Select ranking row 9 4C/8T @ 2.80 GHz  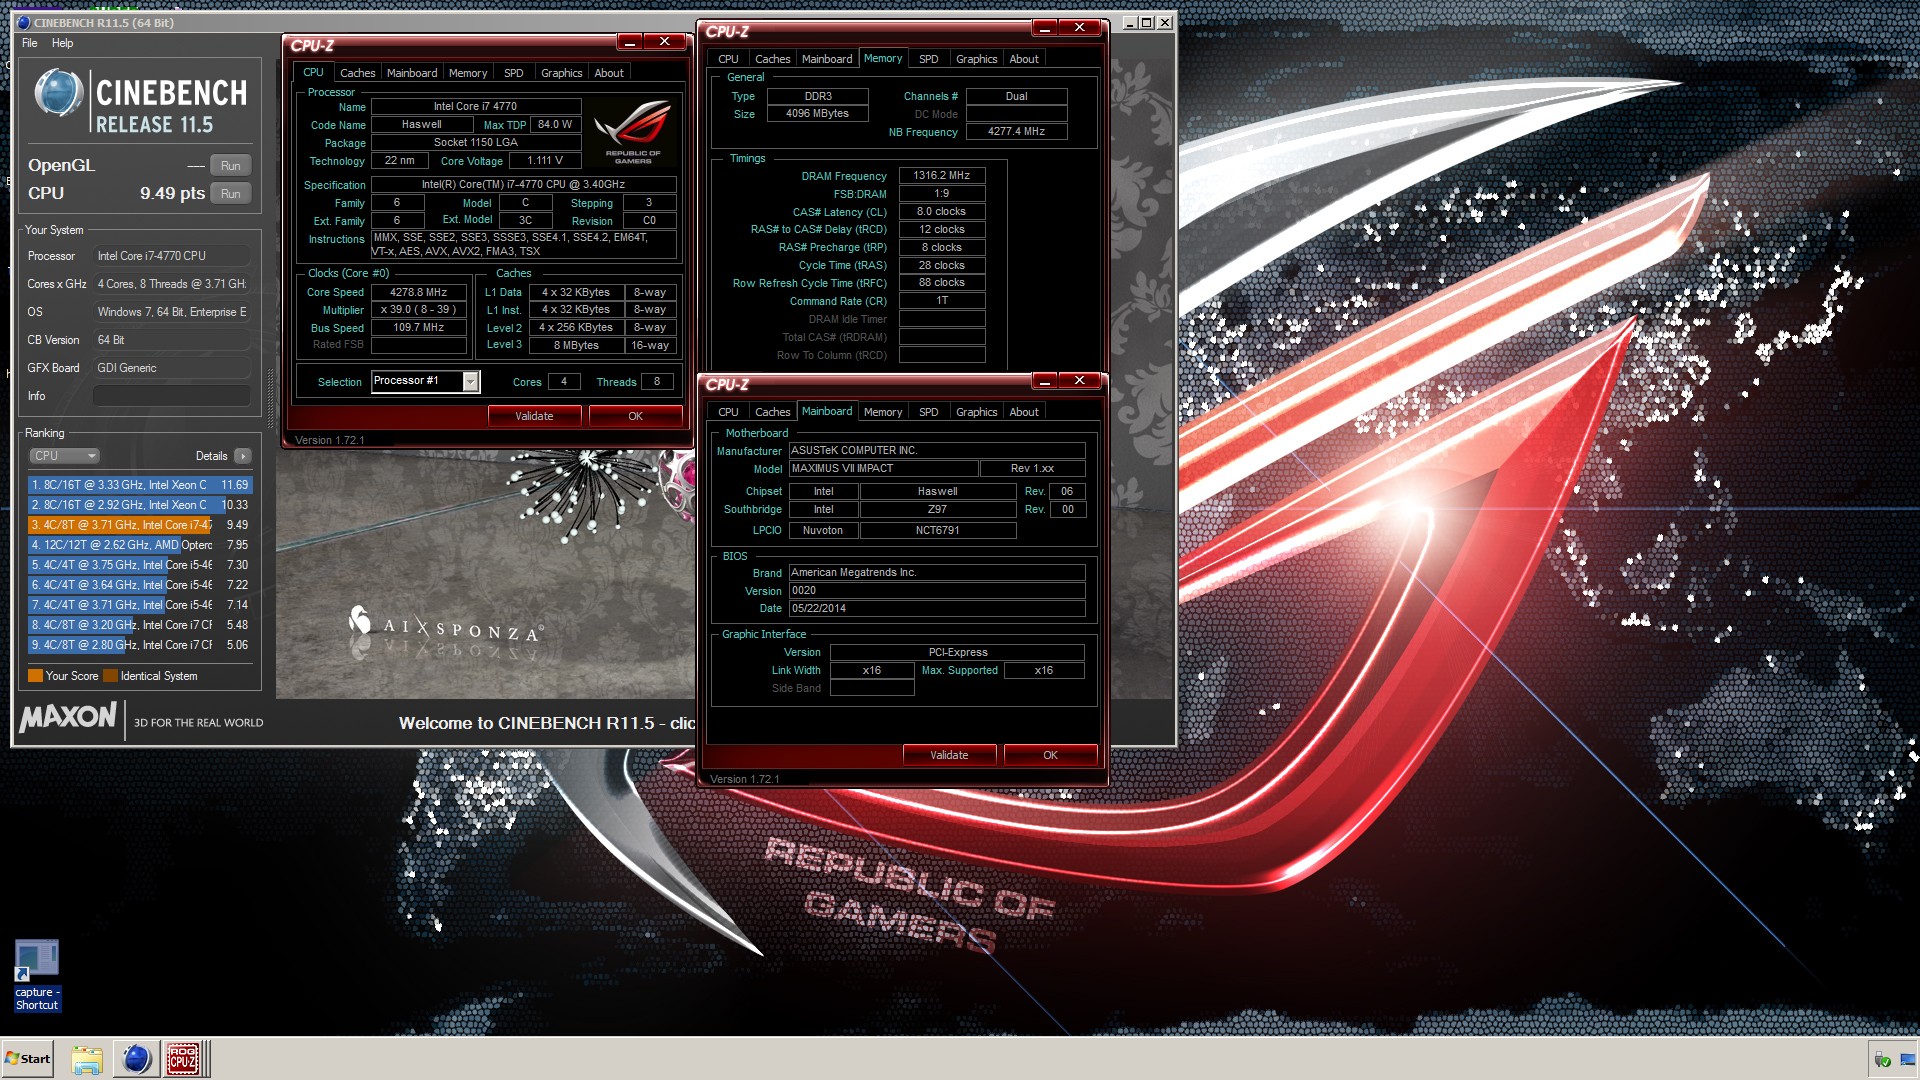139,645
